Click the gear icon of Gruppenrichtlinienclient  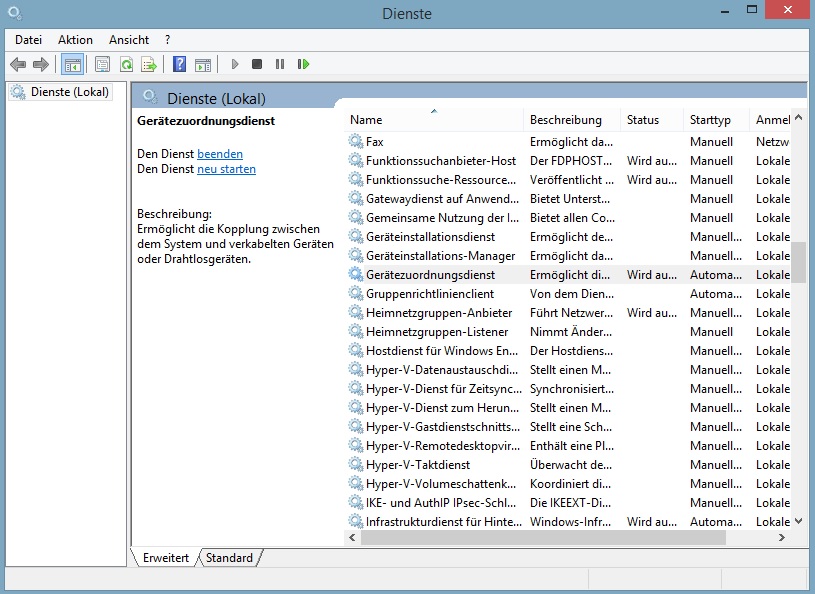point(356,294)
